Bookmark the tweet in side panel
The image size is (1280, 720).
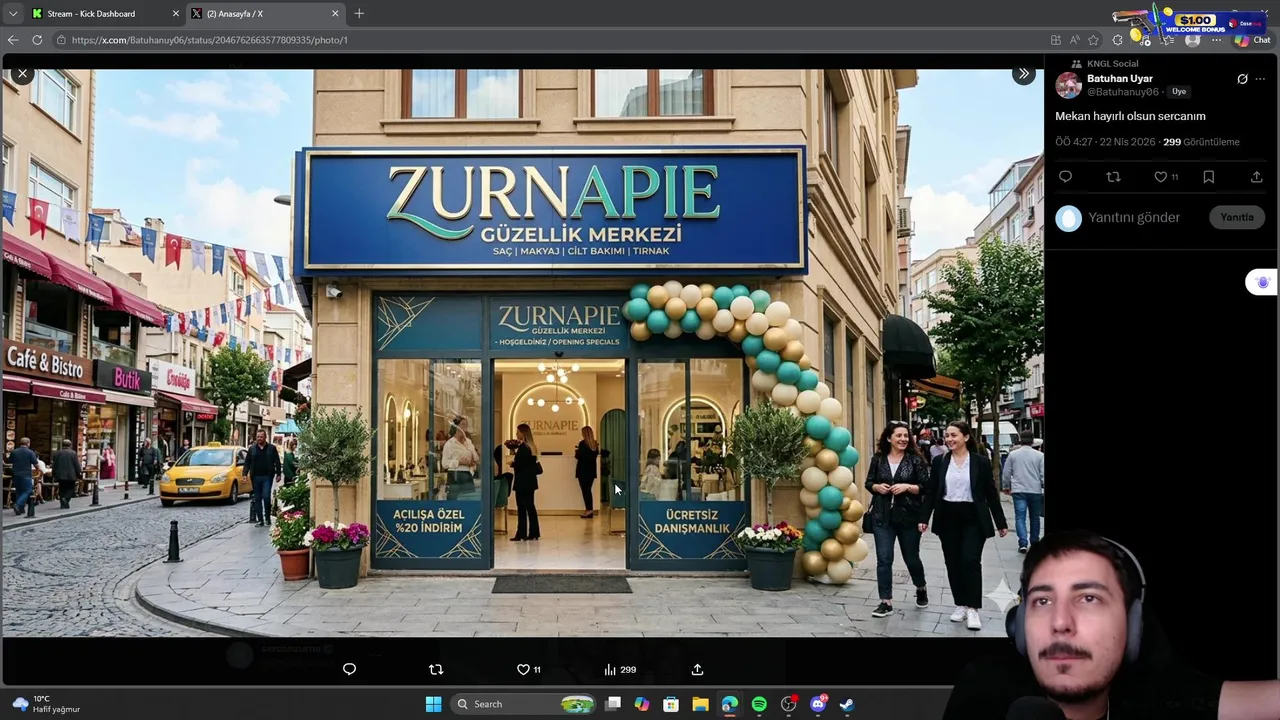(x=1208, y=177)
